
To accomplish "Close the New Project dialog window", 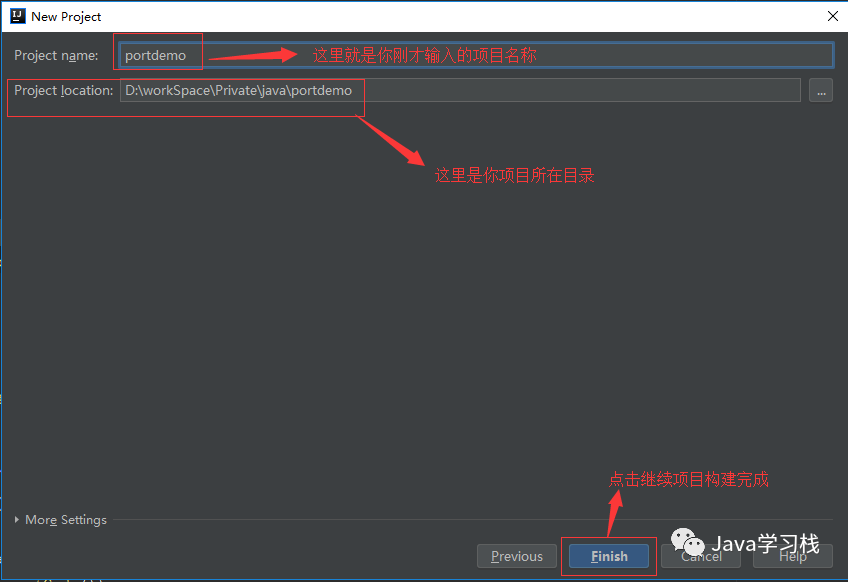I will click(833, 16).
